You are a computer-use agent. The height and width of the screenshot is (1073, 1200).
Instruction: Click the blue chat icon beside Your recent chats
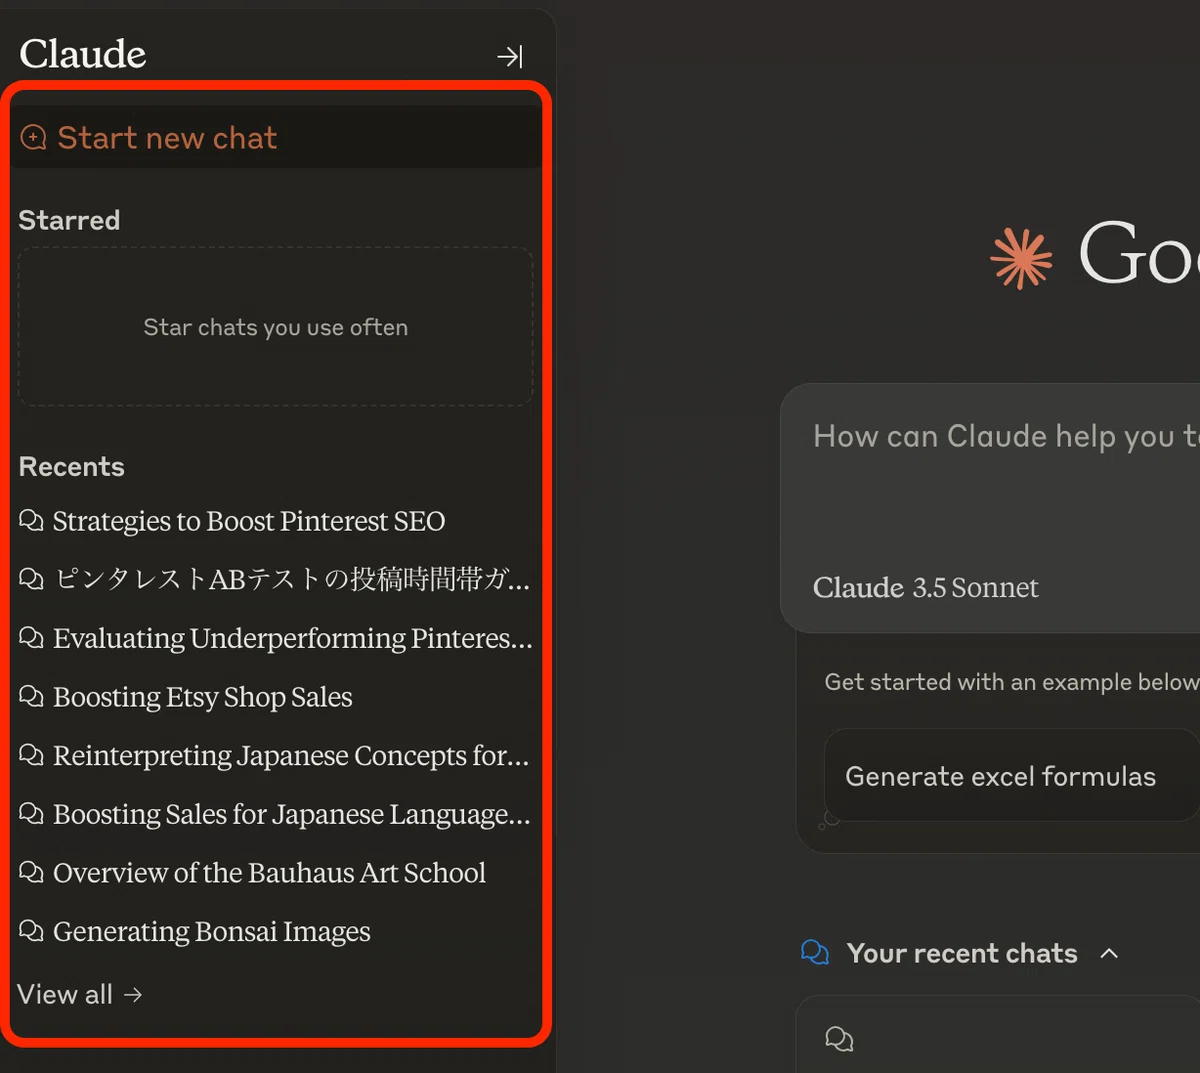(x=815, y=953)
